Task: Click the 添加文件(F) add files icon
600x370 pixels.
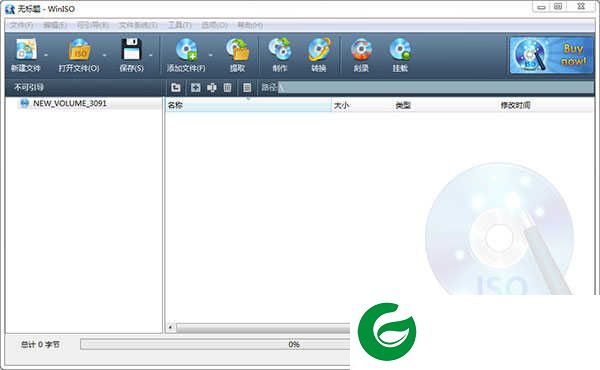Action: tap(186, 50)
